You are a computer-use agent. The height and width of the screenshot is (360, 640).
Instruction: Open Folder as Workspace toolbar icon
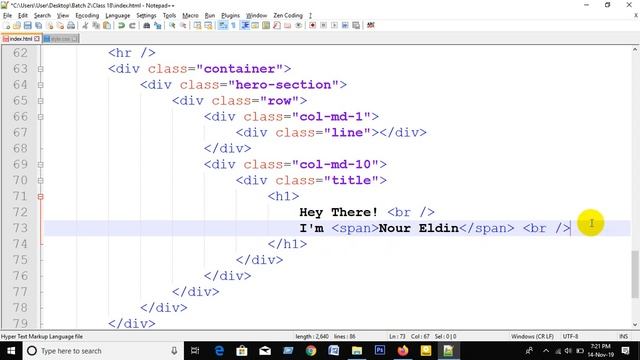tap(287, 25)
